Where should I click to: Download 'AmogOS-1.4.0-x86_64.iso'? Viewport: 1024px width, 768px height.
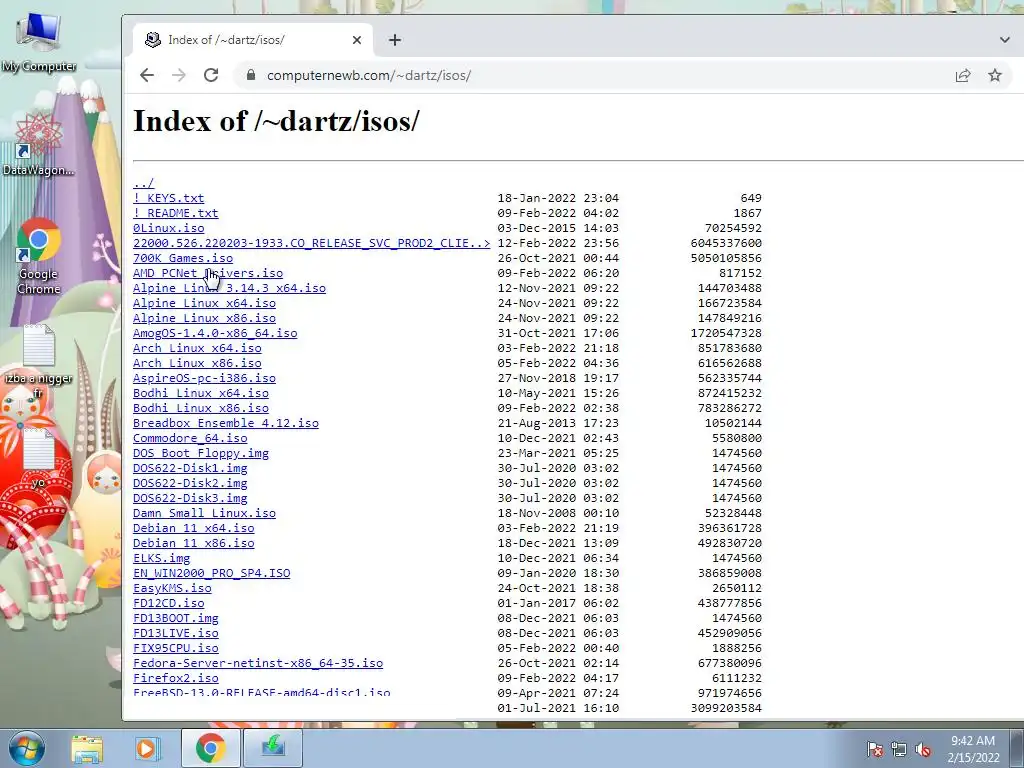[x=215, y=333]
